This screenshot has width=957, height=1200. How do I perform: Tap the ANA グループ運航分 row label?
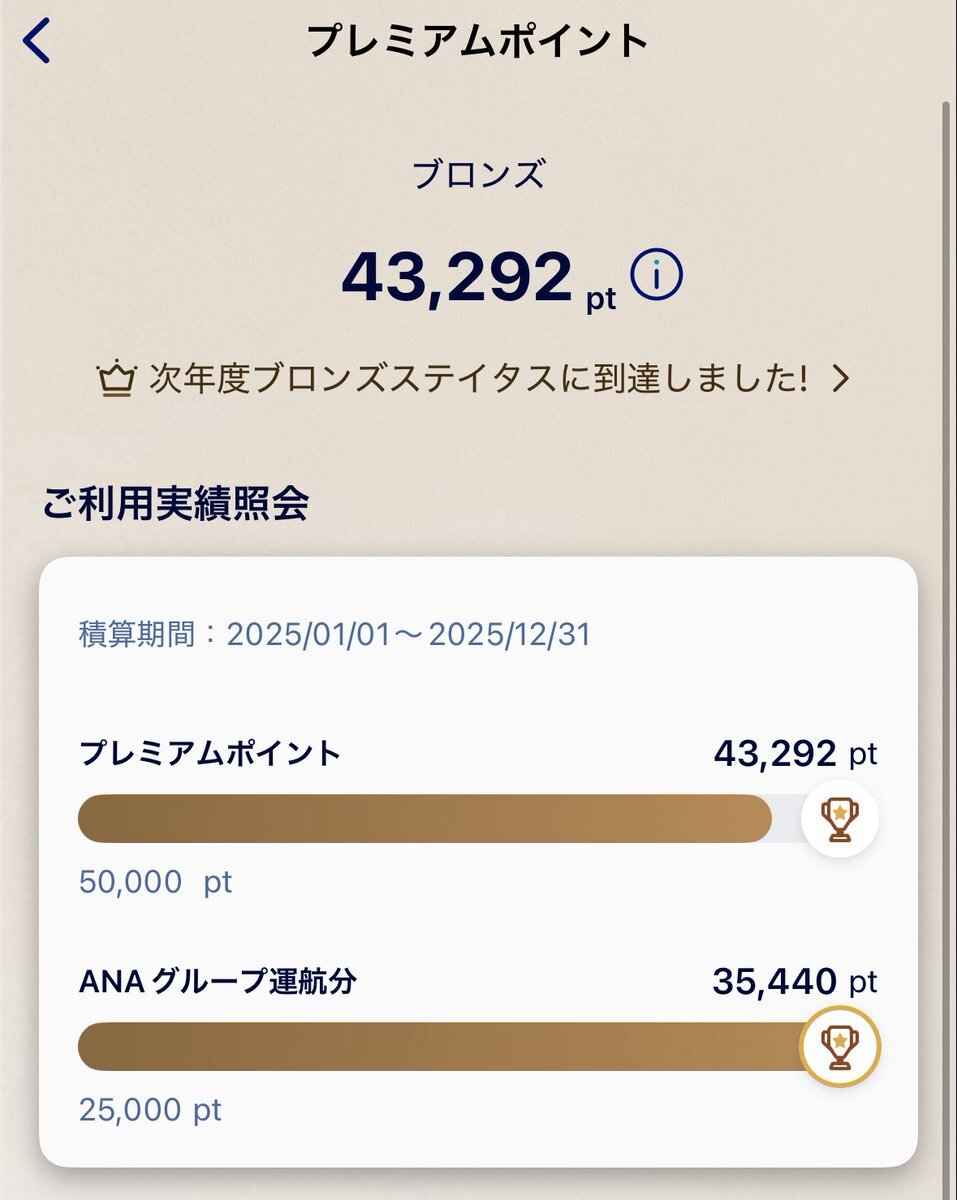[x=217, y=982]
